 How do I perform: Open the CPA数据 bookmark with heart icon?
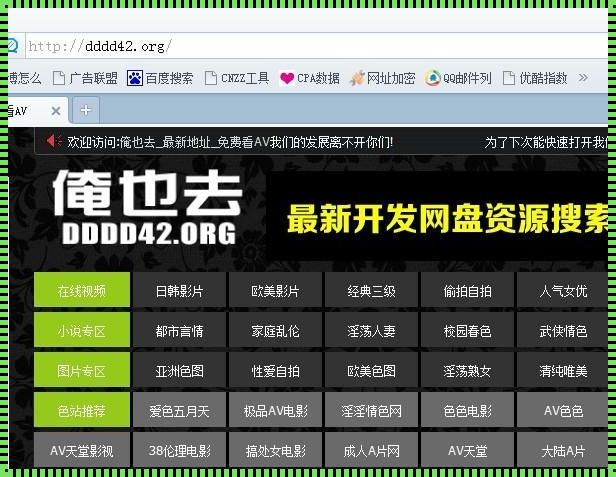pyautogui.click(x=310, y=78)
